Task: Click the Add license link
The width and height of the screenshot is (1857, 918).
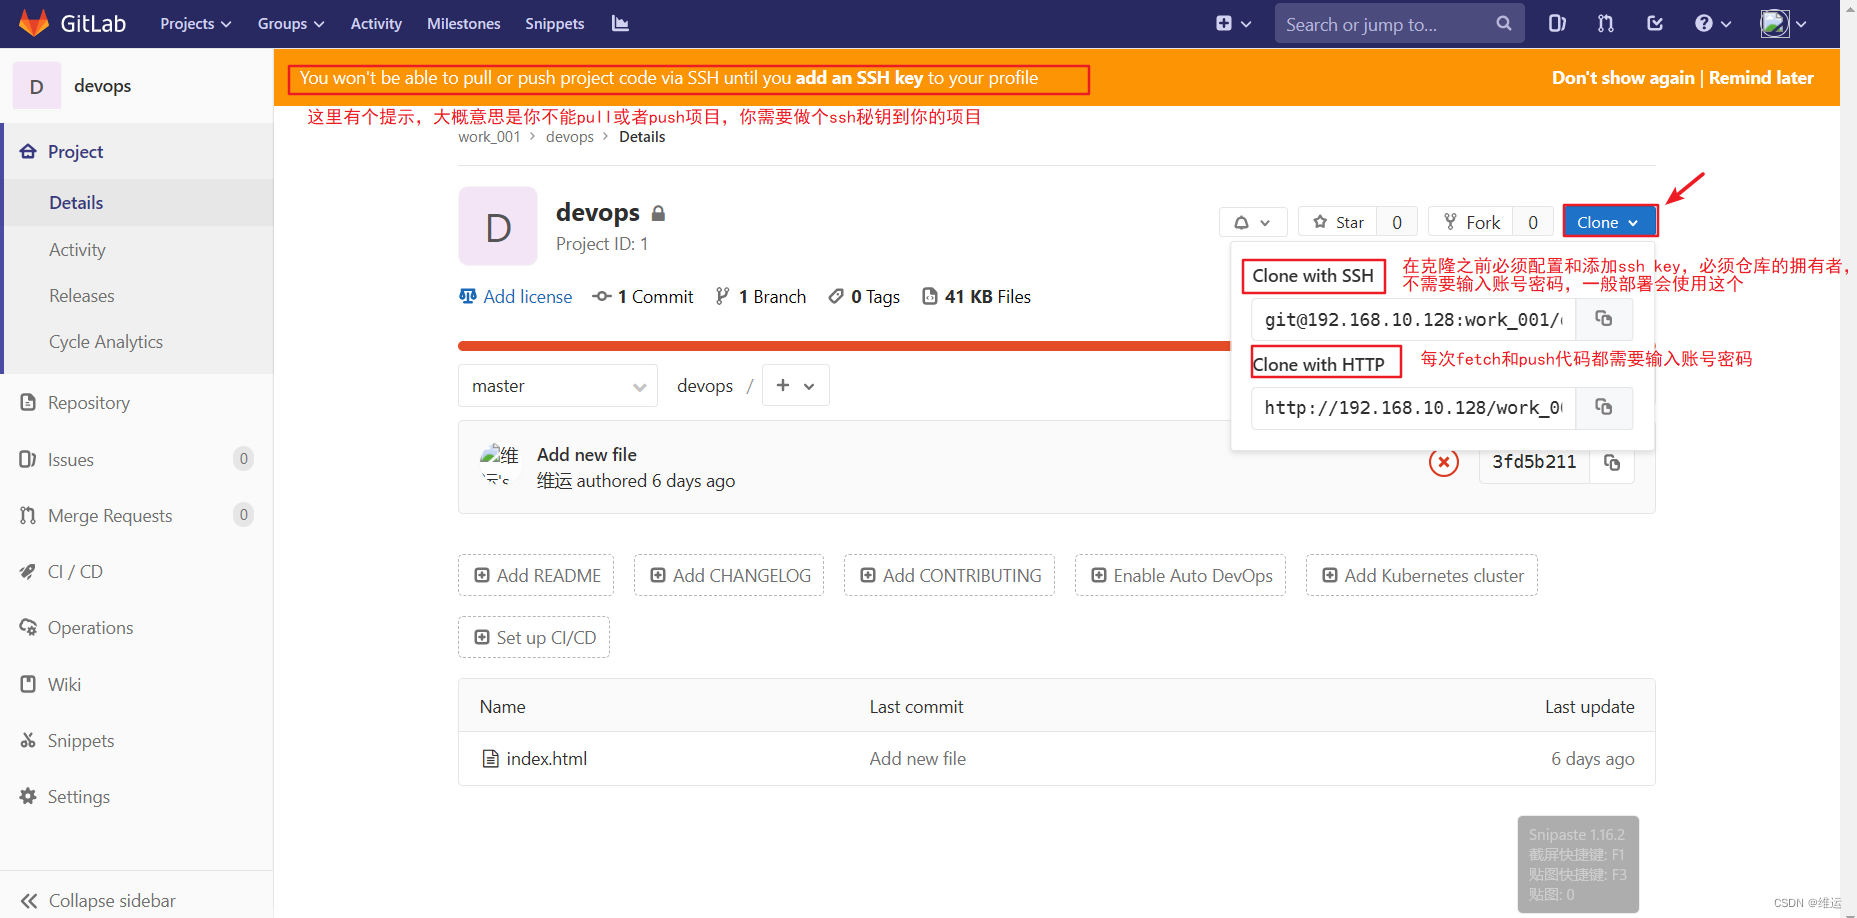Action: pyautogui.click(x=516, y=296)
